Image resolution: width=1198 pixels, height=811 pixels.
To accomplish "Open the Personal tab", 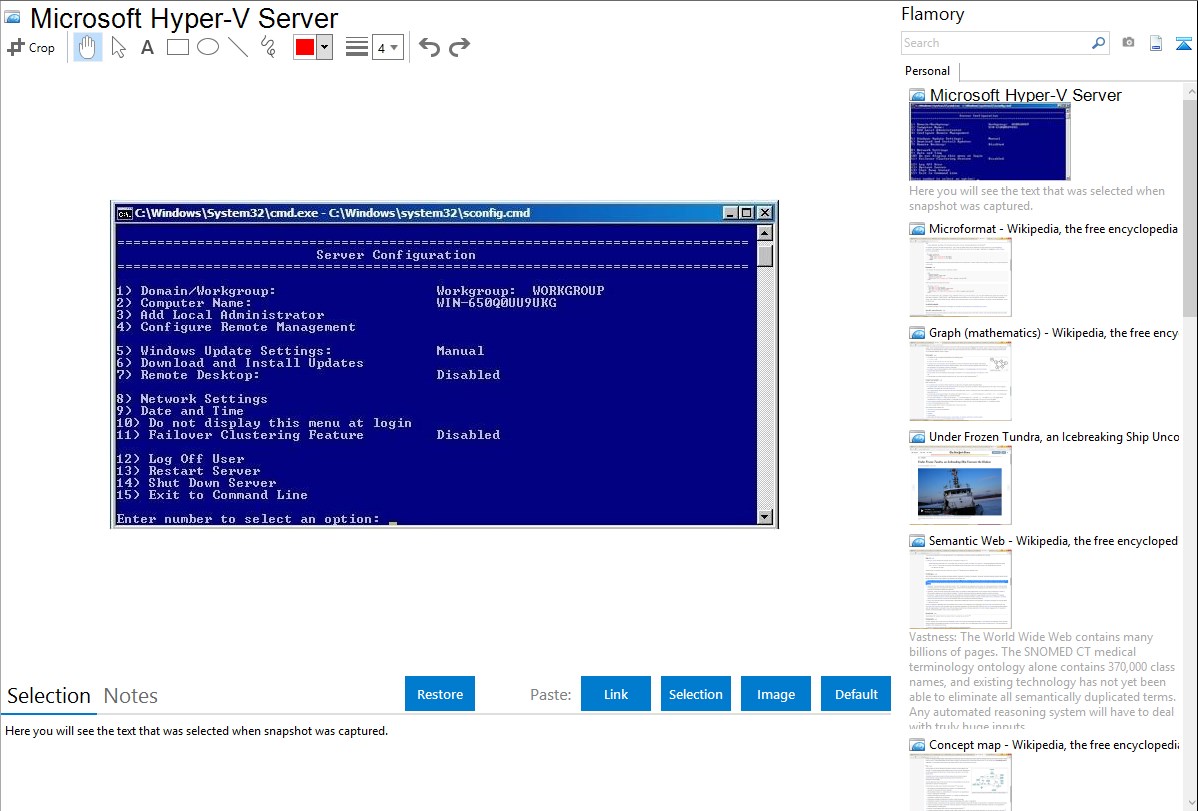I will tap(927, 71).
